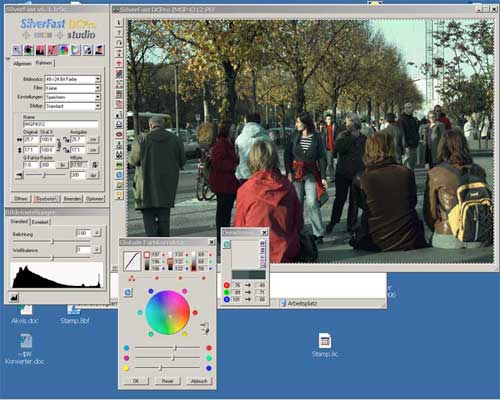Screen dimensions: 500x400
Task: Click the green icon in vertical toolbar
Action: coord(119,165)
